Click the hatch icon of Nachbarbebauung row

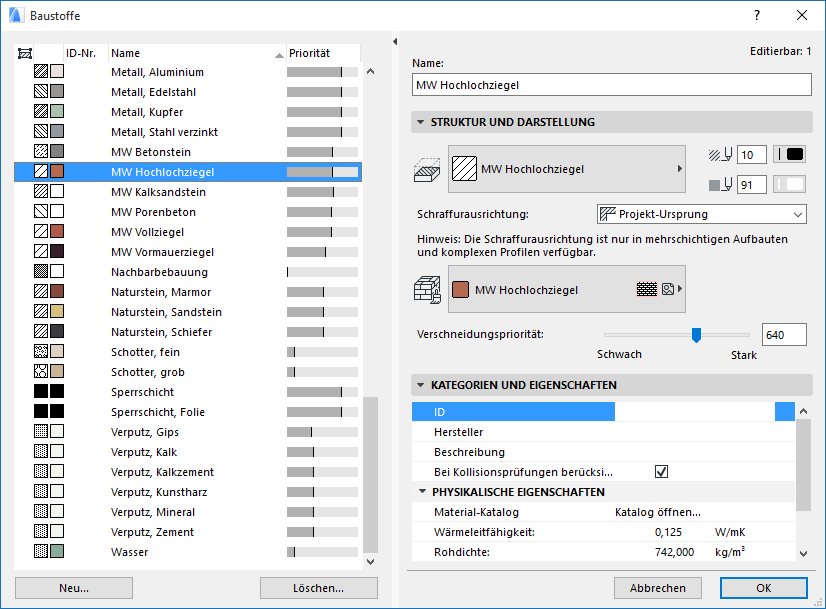(41, 271)
